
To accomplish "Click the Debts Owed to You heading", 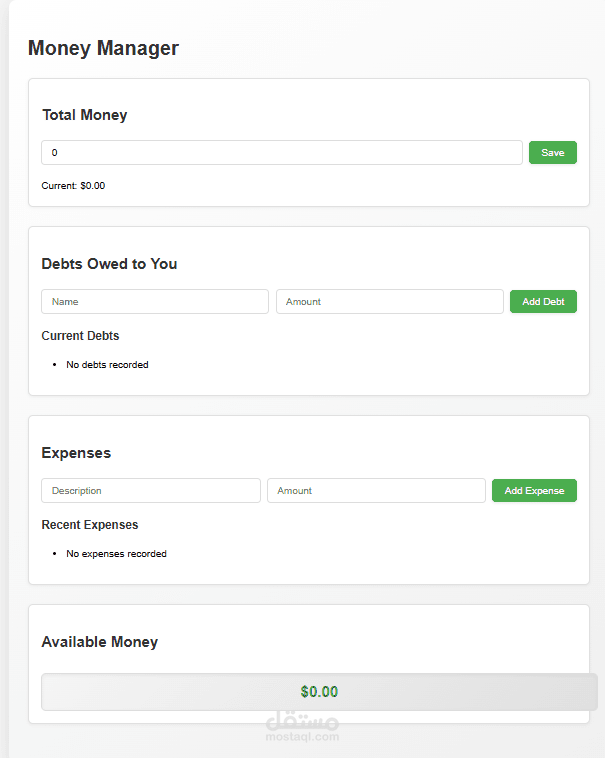I will point(109,264).
